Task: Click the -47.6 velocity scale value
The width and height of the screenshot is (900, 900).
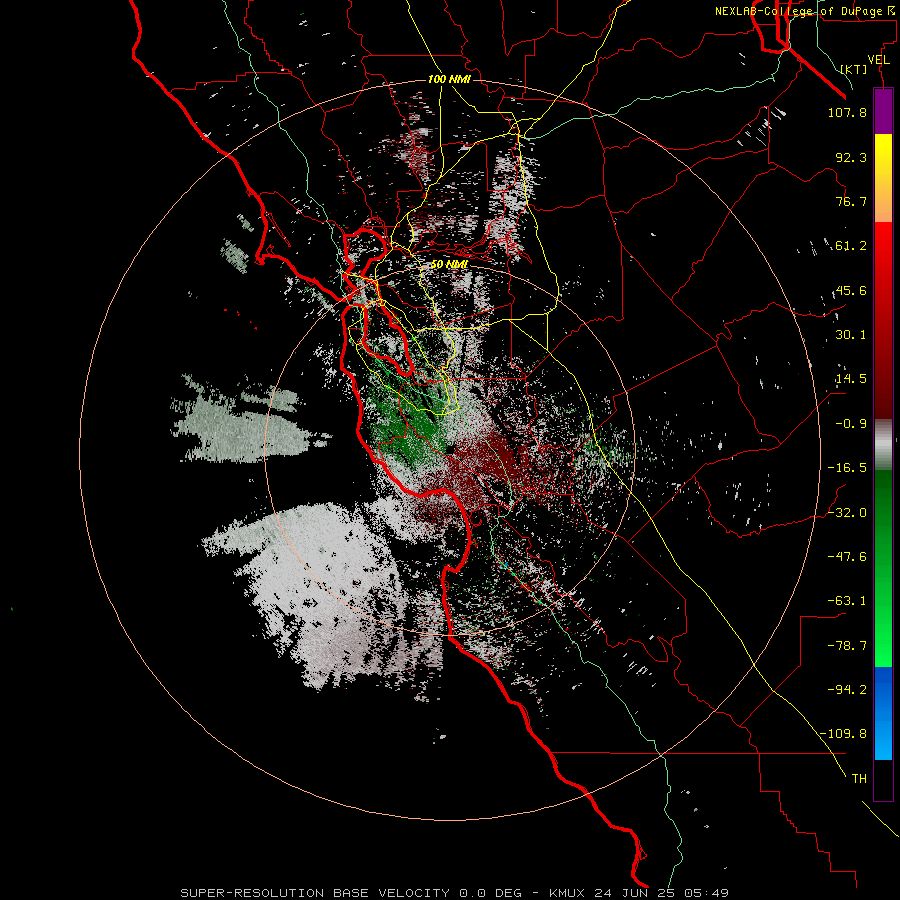Action: coord(847,557)
